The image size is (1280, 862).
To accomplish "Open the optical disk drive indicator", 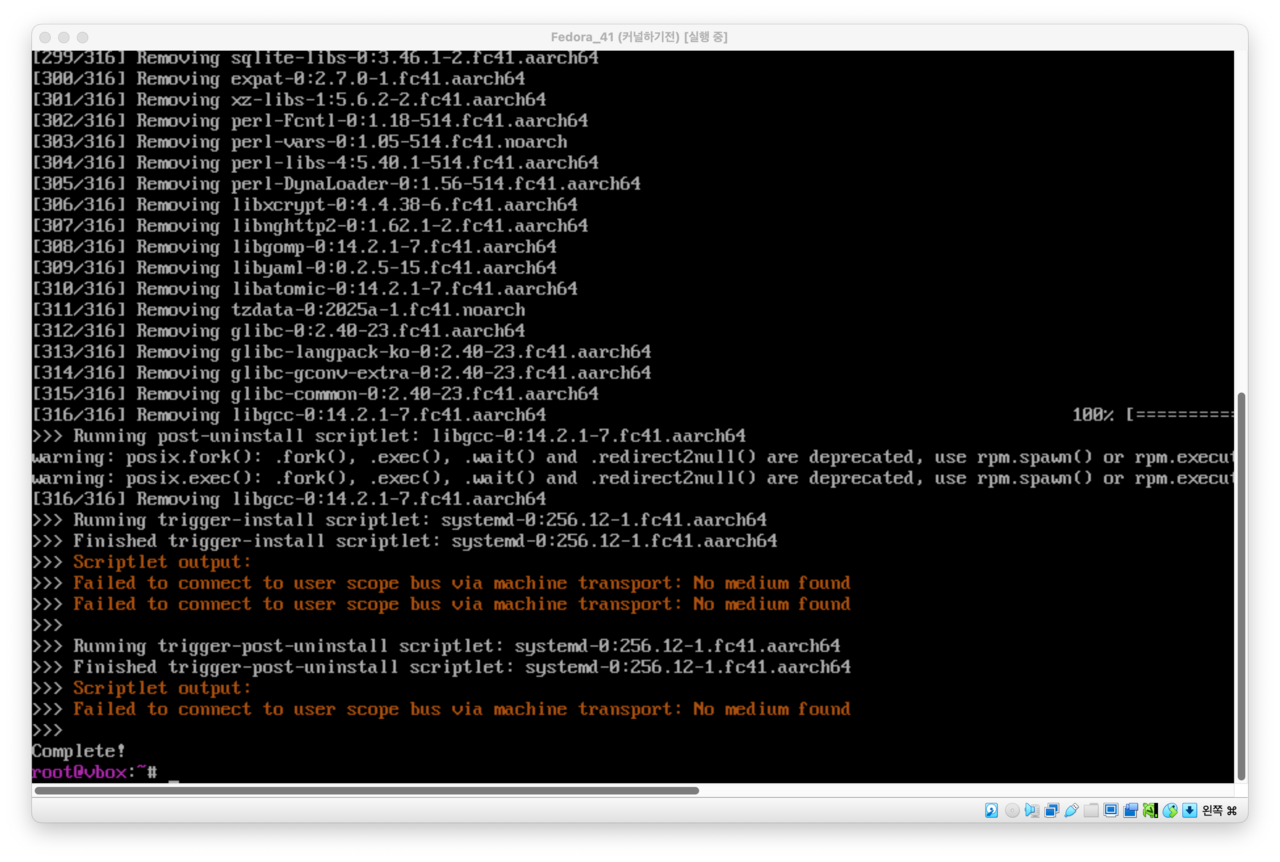I will [1011, 810].
